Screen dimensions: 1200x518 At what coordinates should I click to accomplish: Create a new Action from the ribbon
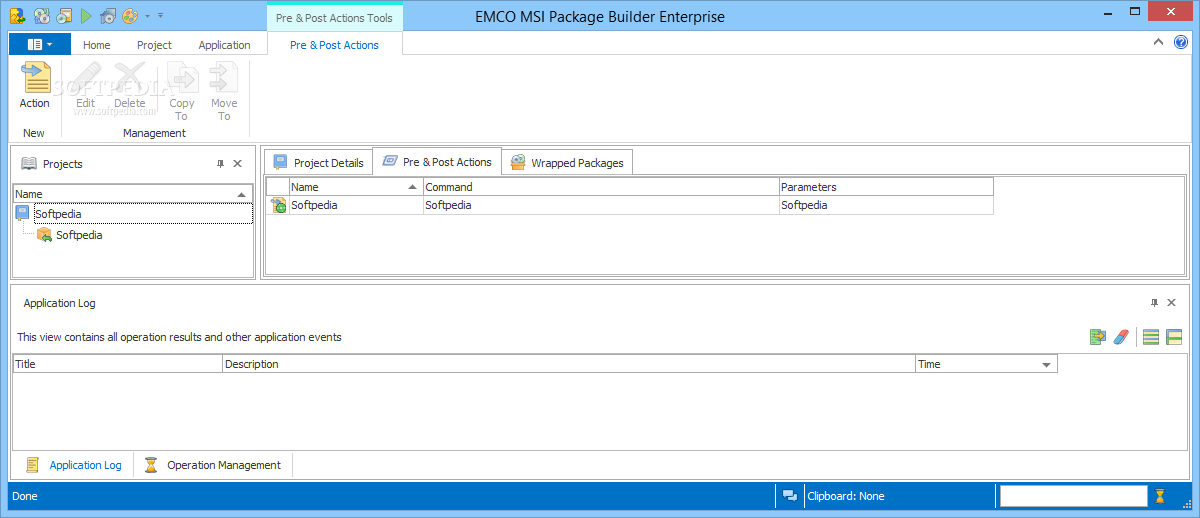pyautogui.click(x=35, y=86)
